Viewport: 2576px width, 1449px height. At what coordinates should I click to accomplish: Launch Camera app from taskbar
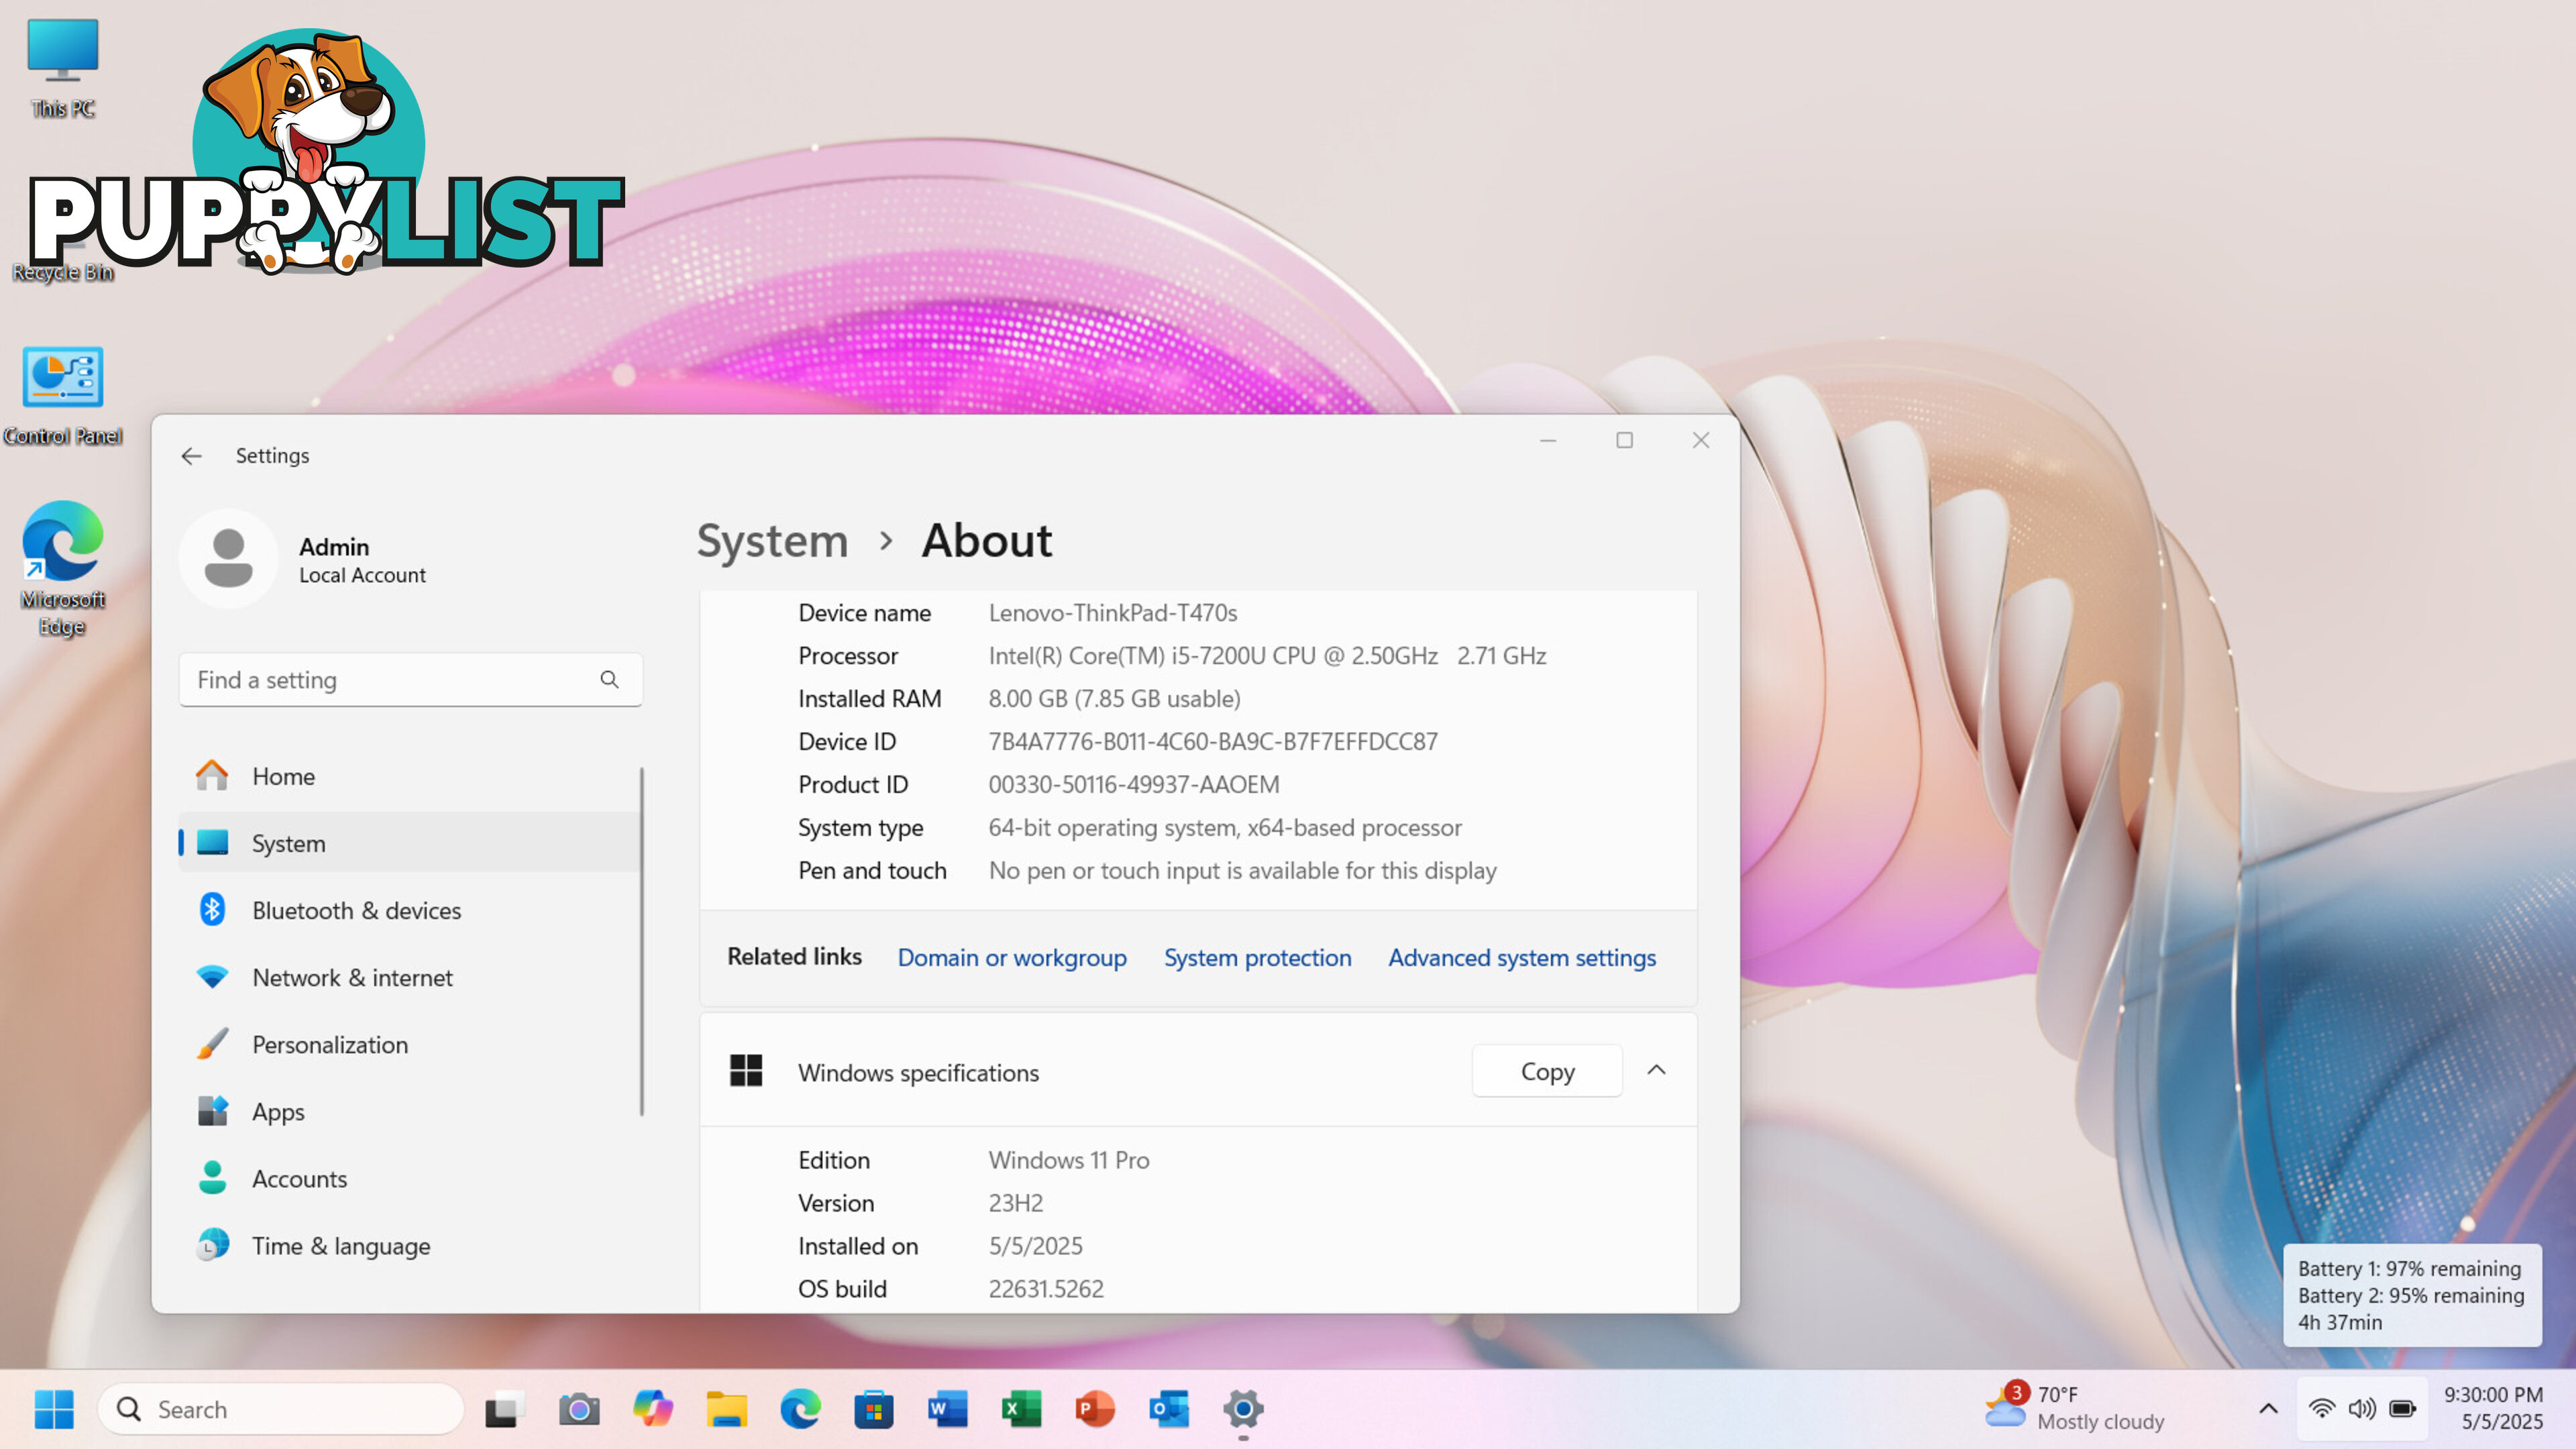[579, 1409]
